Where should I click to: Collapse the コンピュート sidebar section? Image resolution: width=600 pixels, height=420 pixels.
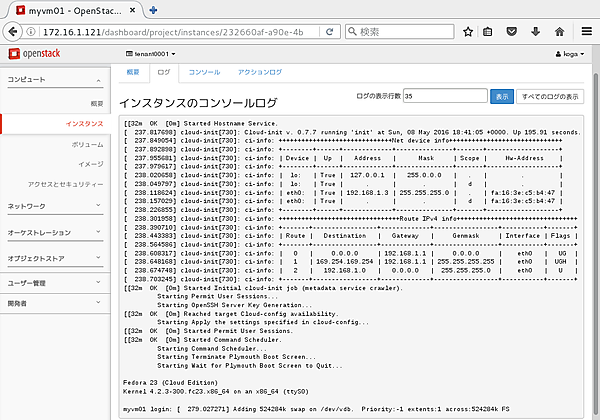[x=53, y=78]
